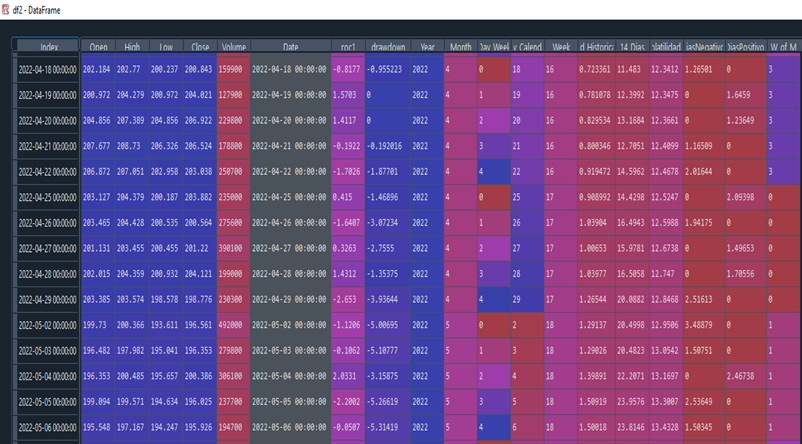Click the Open column header
The width and height of the screenshot is (802, 444).
[x=98, y=47]
